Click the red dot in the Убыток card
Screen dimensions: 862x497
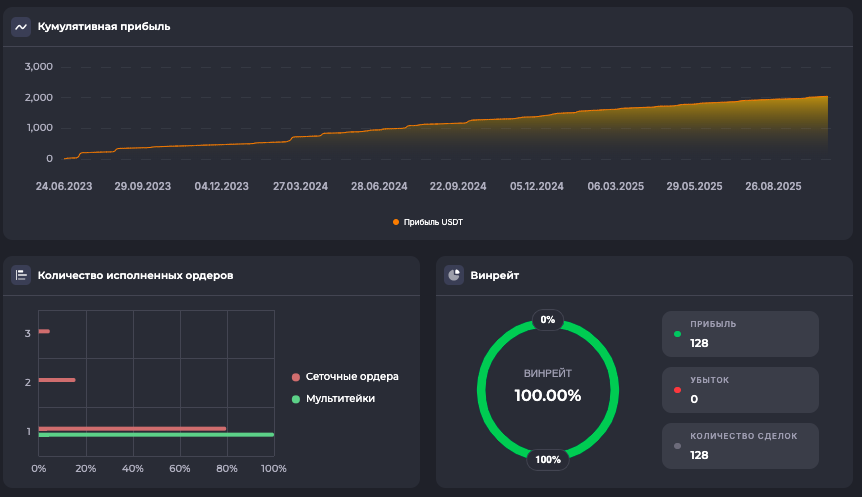(677, 390)
